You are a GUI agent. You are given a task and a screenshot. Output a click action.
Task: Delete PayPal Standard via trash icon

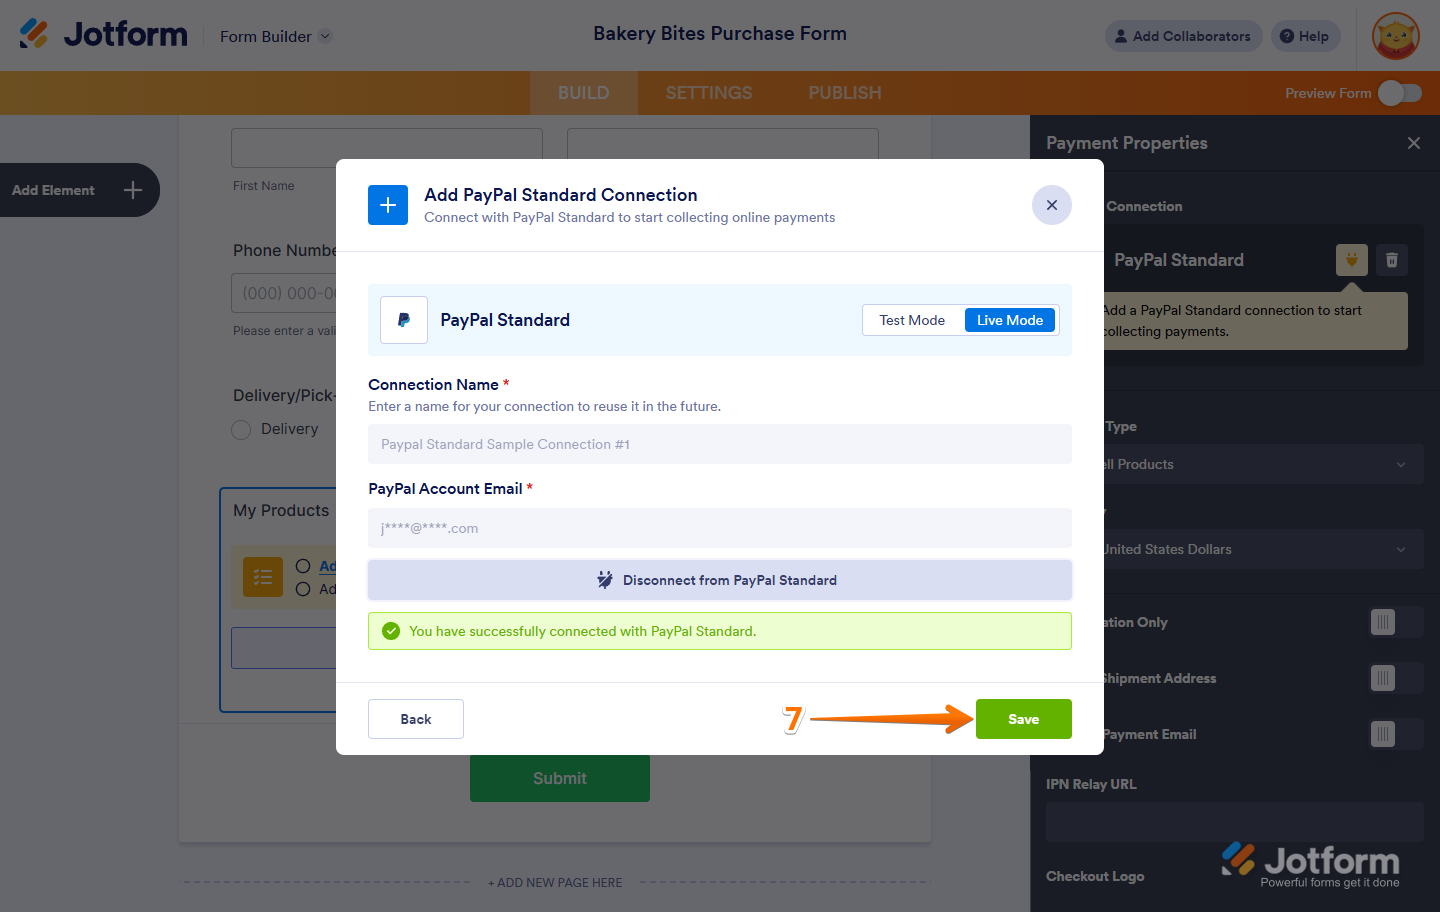[x=1392, y=260]
